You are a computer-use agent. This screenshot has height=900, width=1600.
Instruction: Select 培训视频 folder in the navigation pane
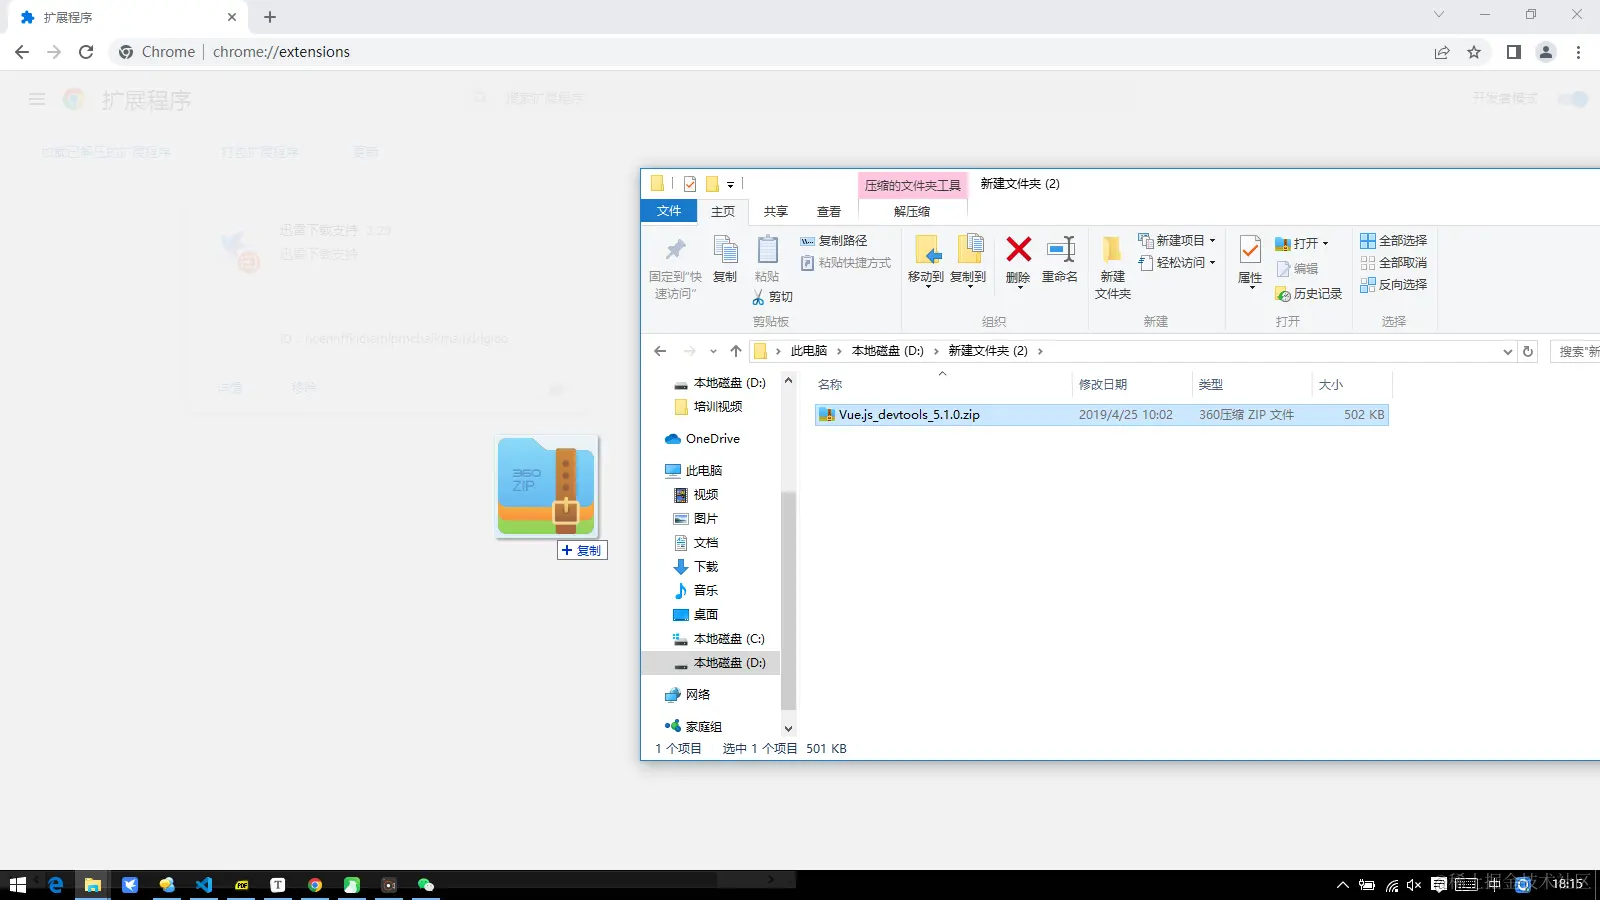coord(708,407)
